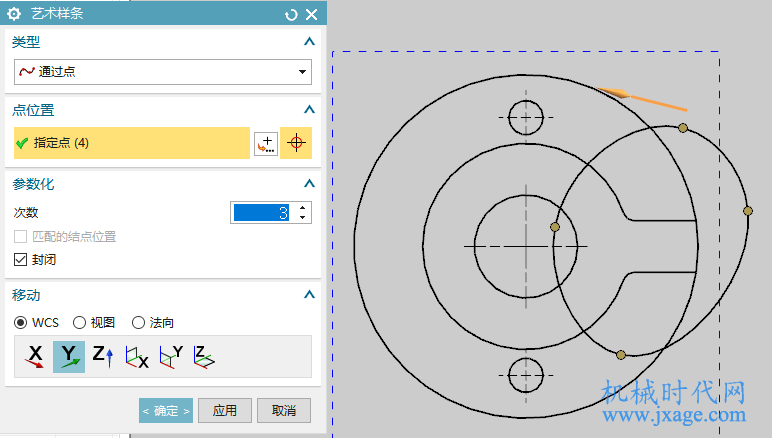Select the WCS radio button

click(x=21, y=323)
